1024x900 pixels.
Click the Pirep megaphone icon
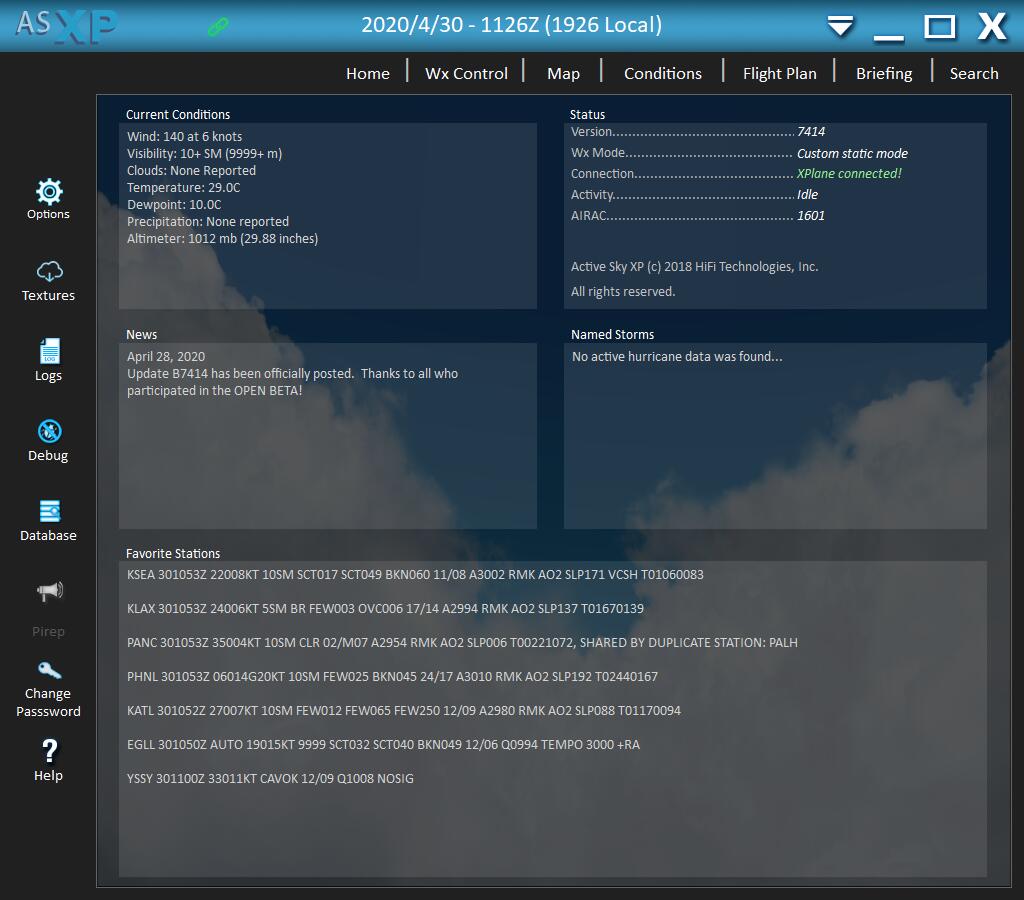50,591
